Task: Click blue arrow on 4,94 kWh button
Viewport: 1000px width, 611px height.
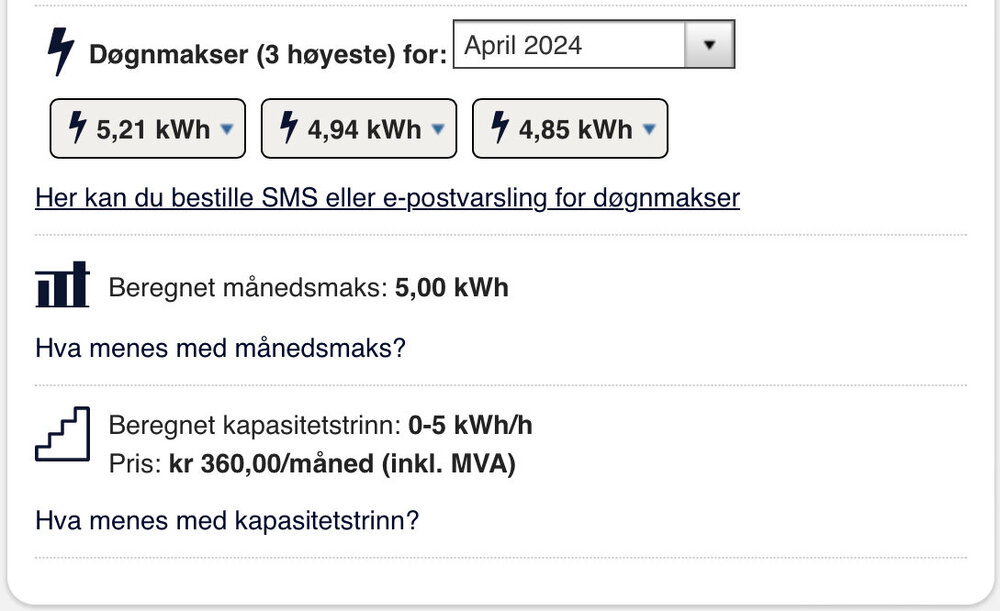Action: (x=438, y=129)
